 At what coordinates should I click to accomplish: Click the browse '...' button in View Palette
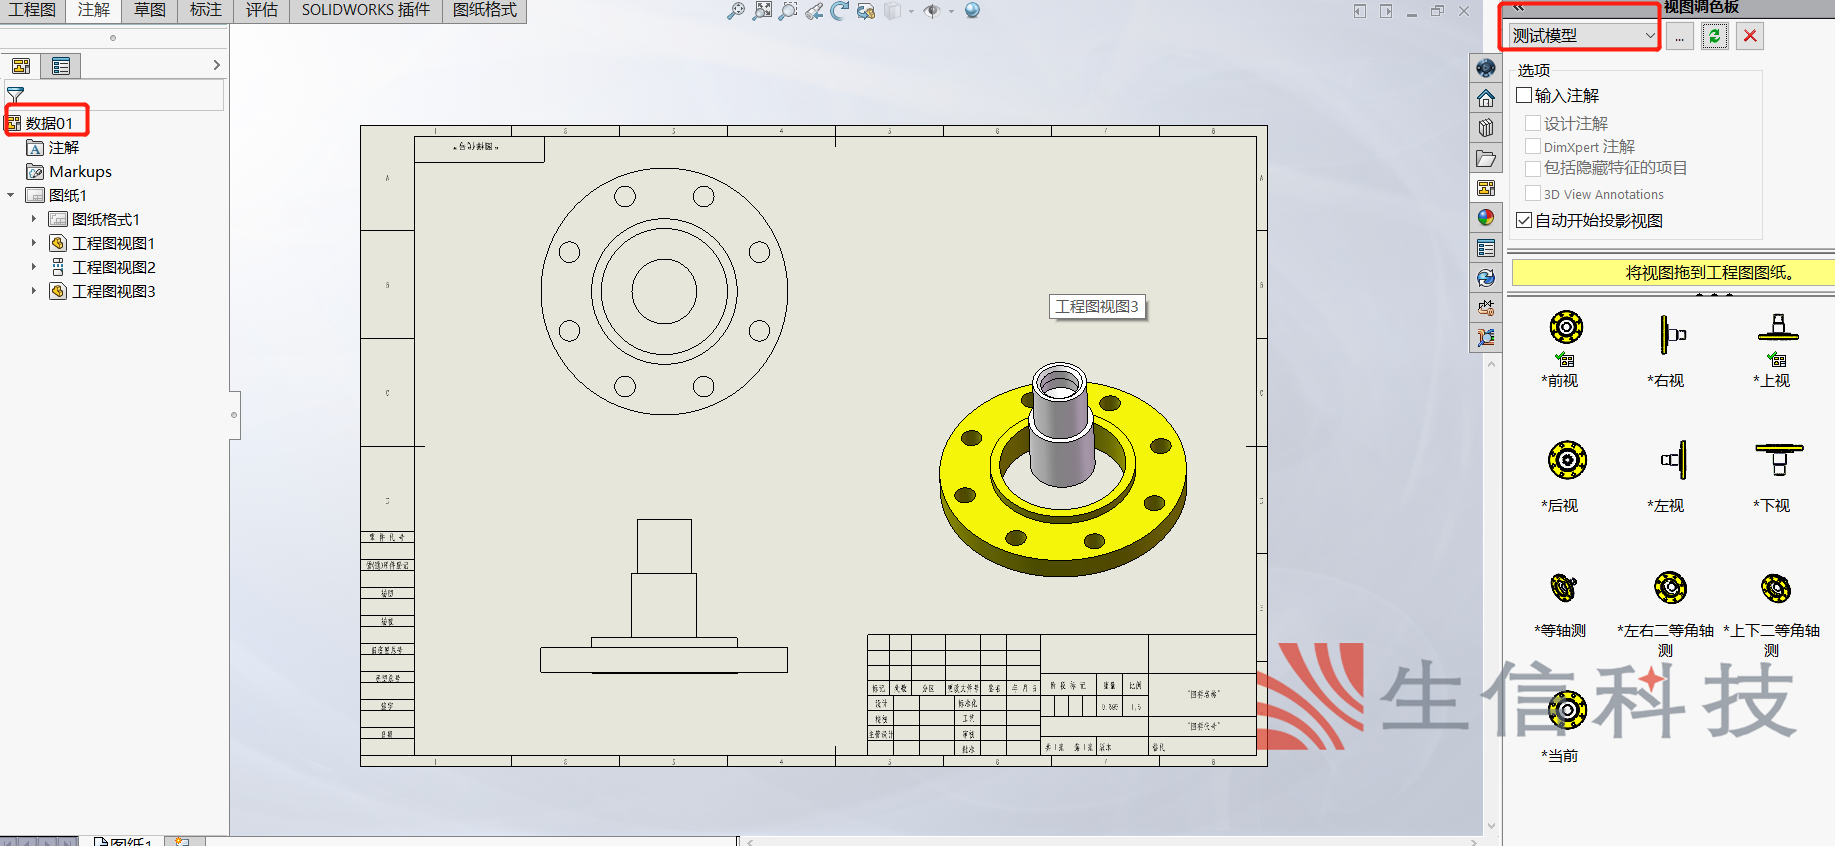click(1679, 36)
